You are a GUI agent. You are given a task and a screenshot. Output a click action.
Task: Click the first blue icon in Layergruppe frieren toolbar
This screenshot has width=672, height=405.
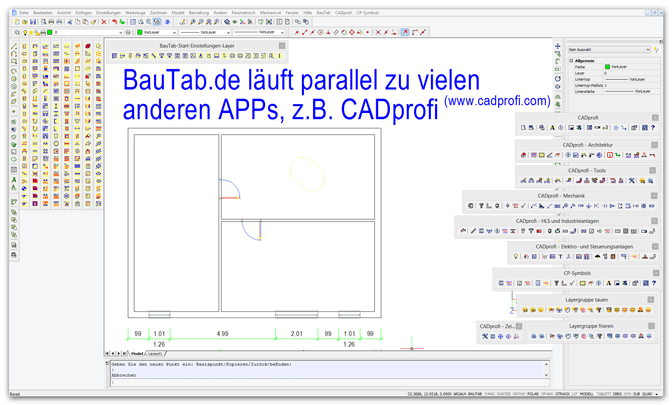click(534, 336)
